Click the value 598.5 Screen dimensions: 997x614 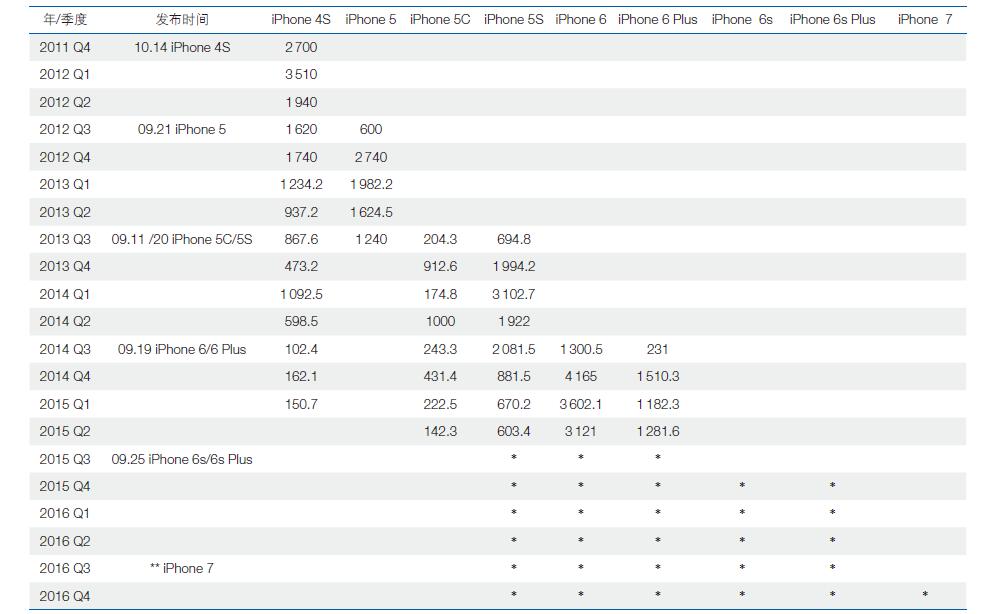click(301, 322)
